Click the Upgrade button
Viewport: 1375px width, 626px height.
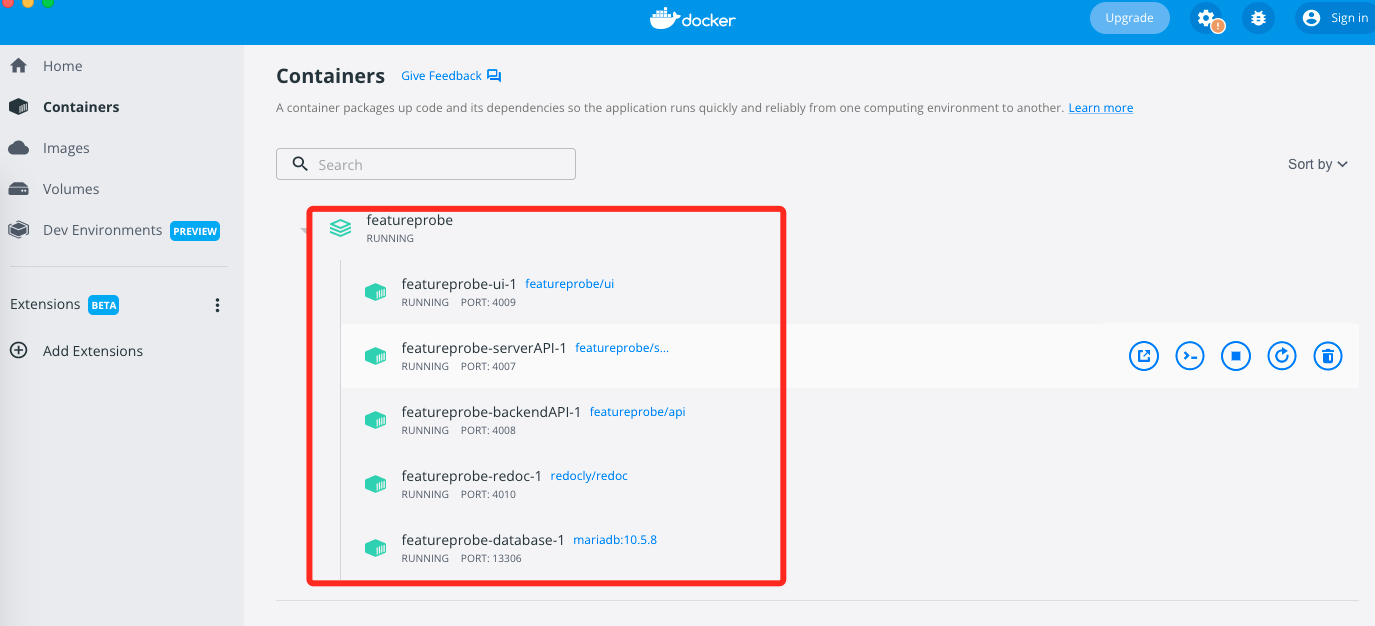point(1129,18)
